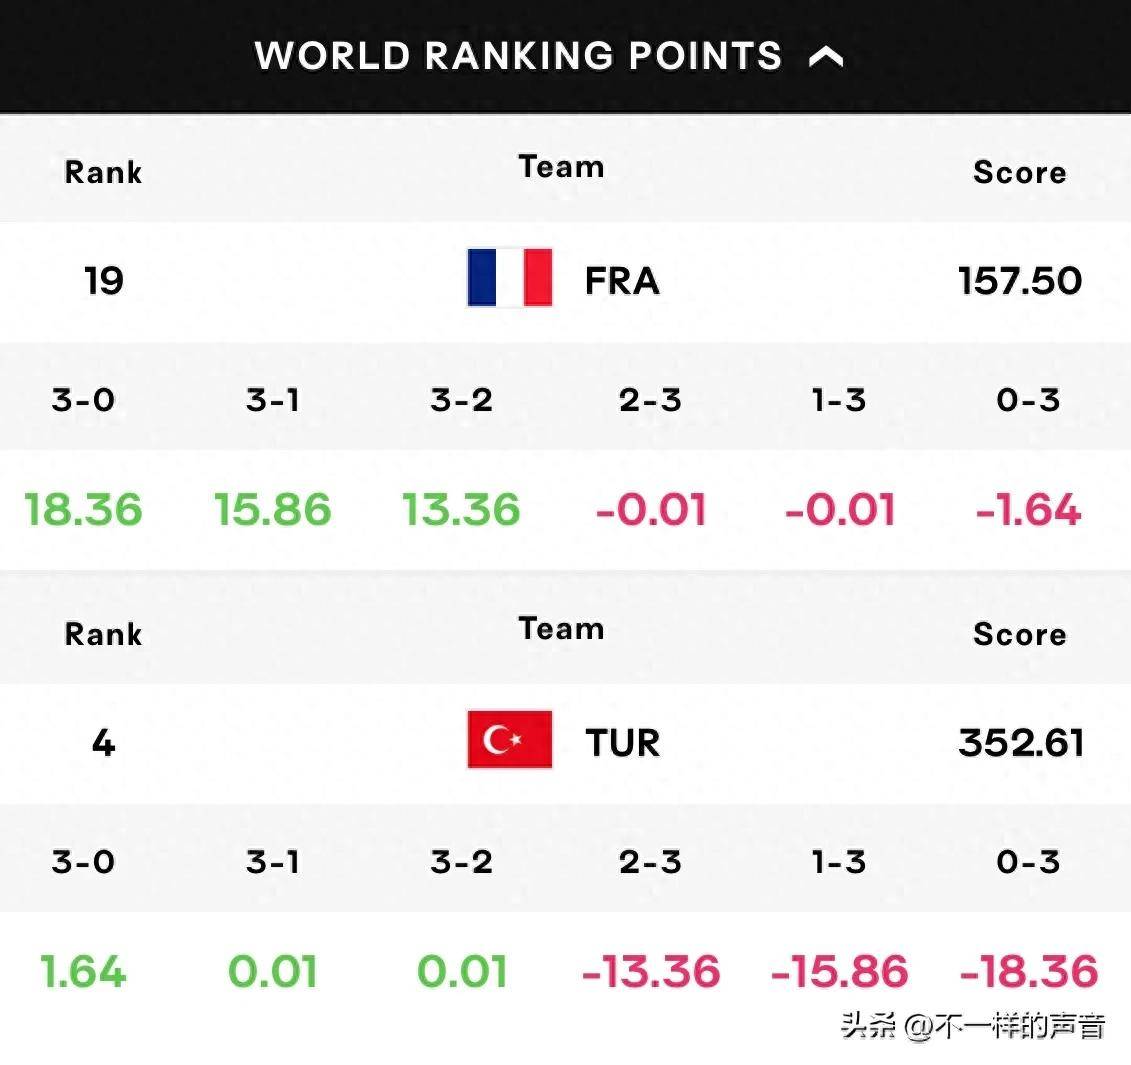Viewport: 1131px width, 1065px height.
Task: Select France's 0-3 result value -1.64
Action: click(x=1028, y=509)
